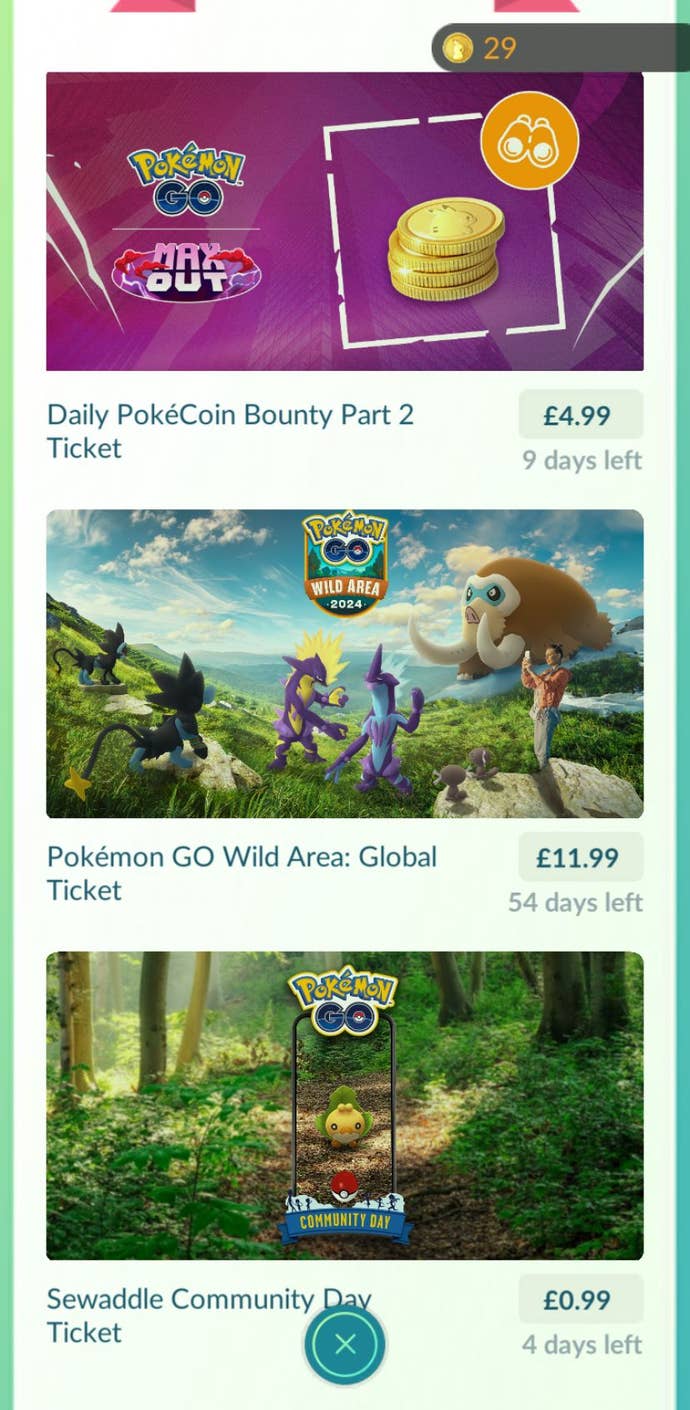Close the shop with the X button
Image resolution: width=690 pixels, height=1410 pixels.
click(x=345, y=1345)
